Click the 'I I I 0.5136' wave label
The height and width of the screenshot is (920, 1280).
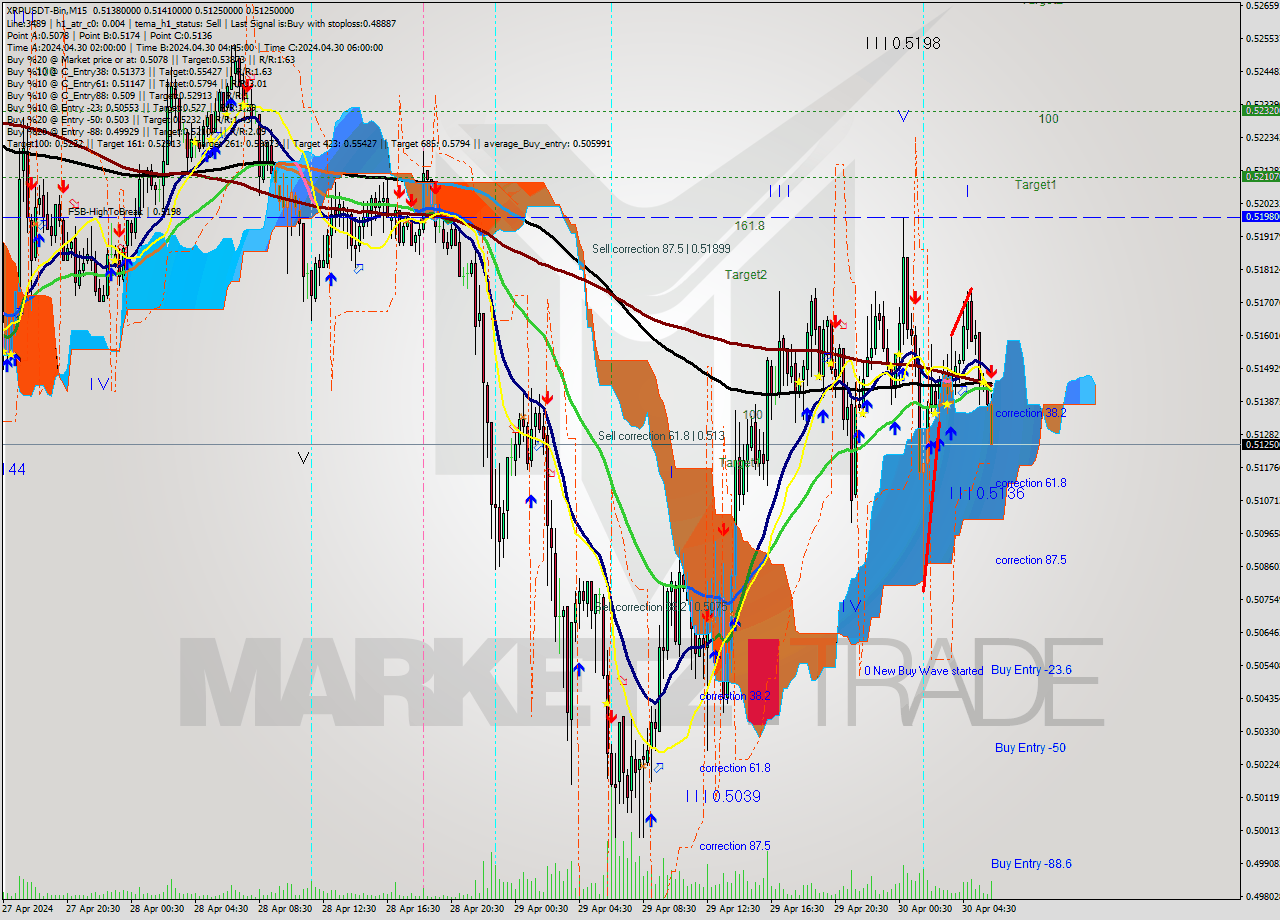pos(987,493)
